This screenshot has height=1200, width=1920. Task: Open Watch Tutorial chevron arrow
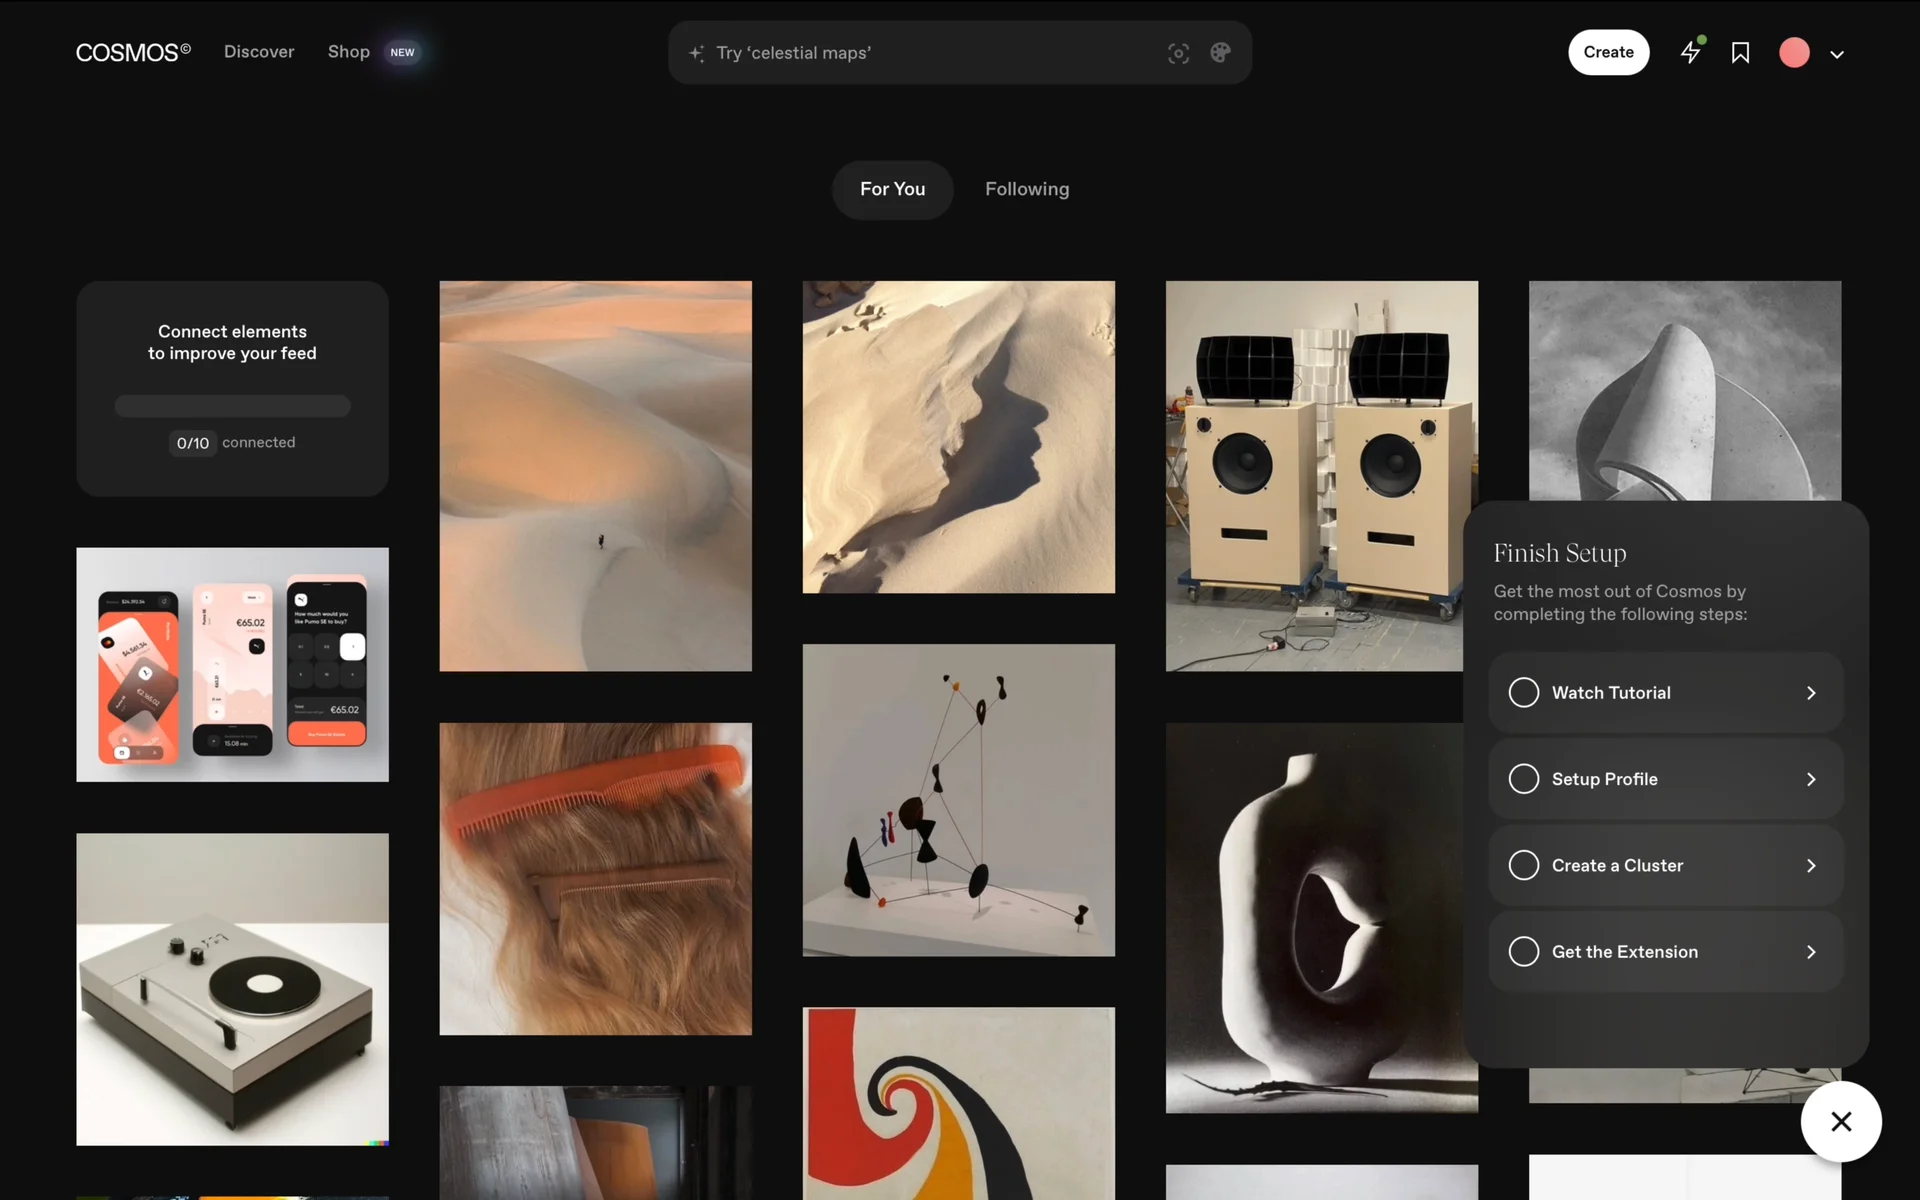tap(1810, 693)
